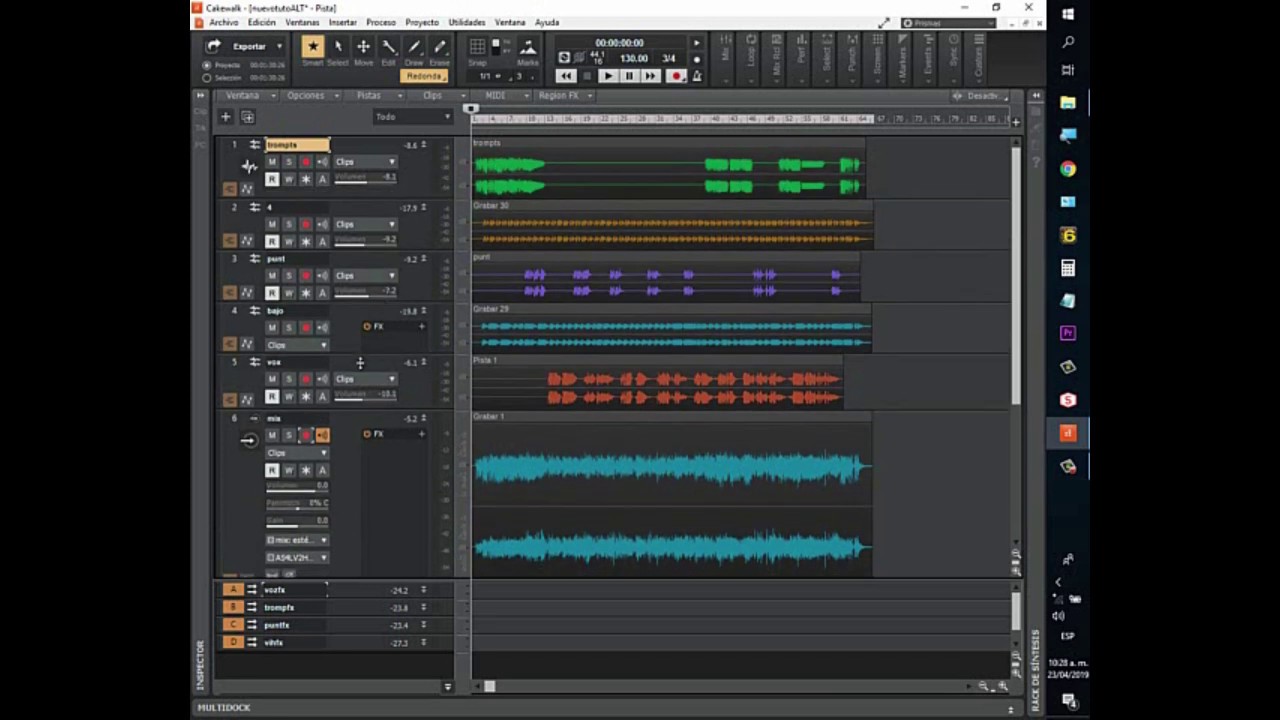Click FX add plus on bajo track
Screen dimensions: 1280x720
[421, 327]
